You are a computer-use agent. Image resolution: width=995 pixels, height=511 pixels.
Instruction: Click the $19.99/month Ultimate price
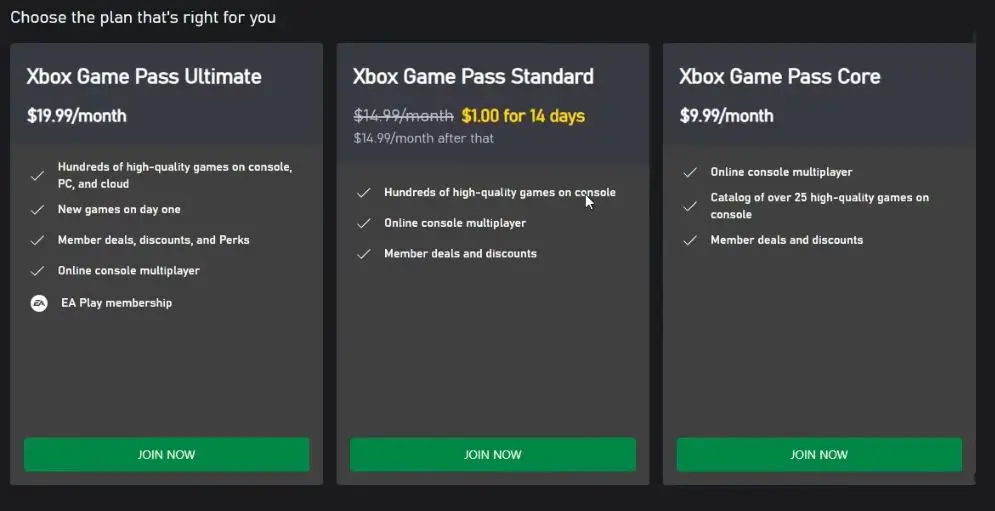click(77, 116)
